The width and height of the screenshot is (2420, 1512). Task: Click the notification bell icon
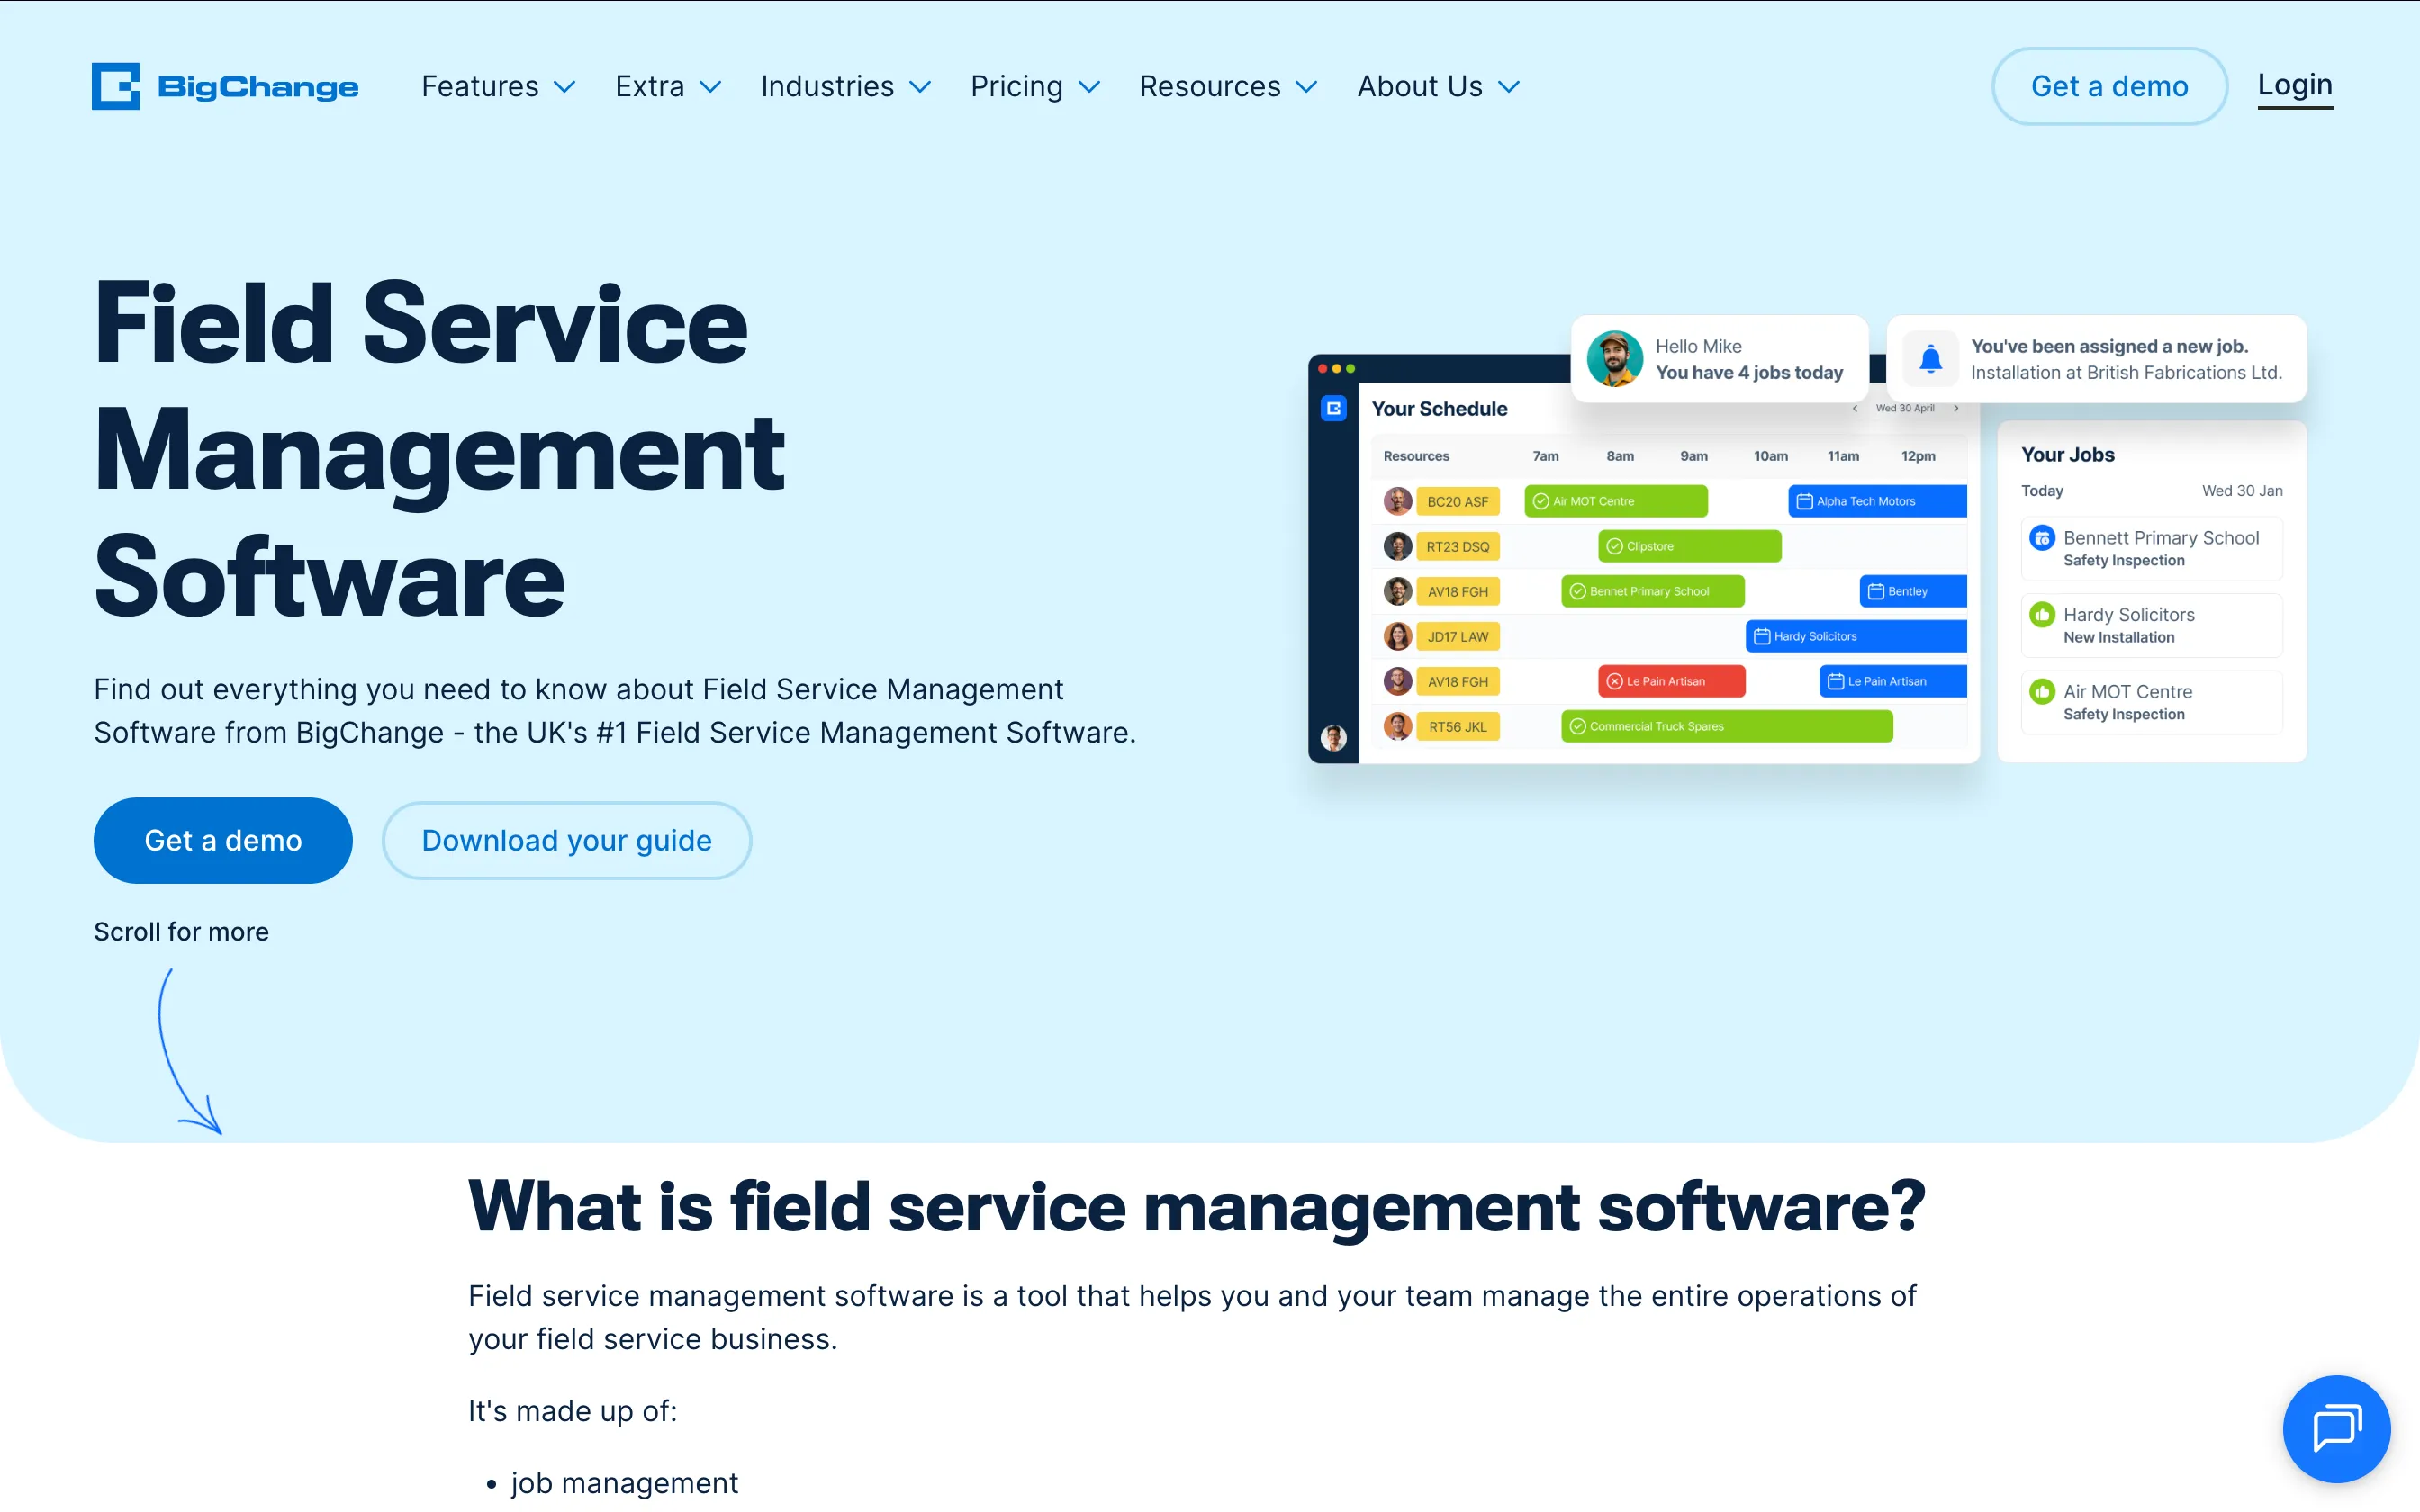click(1930, 359)
